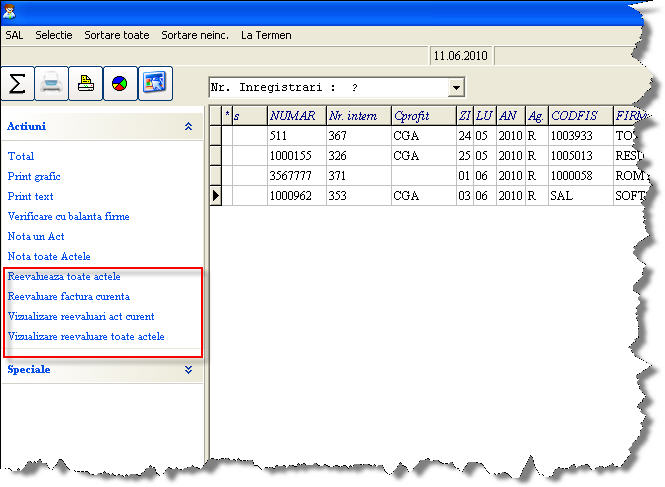This screenshot has height=487, width=665.
Task: Click Vizualizare reevaluari act curent link
Action: [81, 316]
